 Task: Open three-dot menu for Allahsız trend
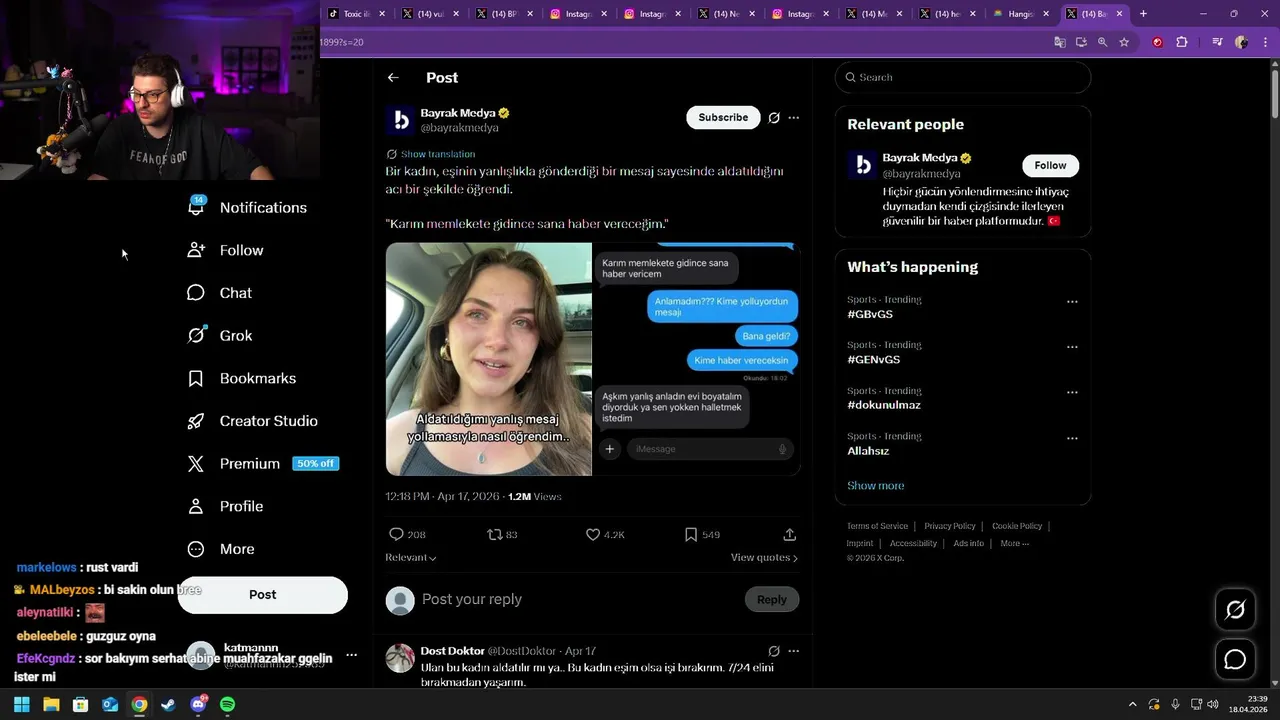pos(1072,438)
